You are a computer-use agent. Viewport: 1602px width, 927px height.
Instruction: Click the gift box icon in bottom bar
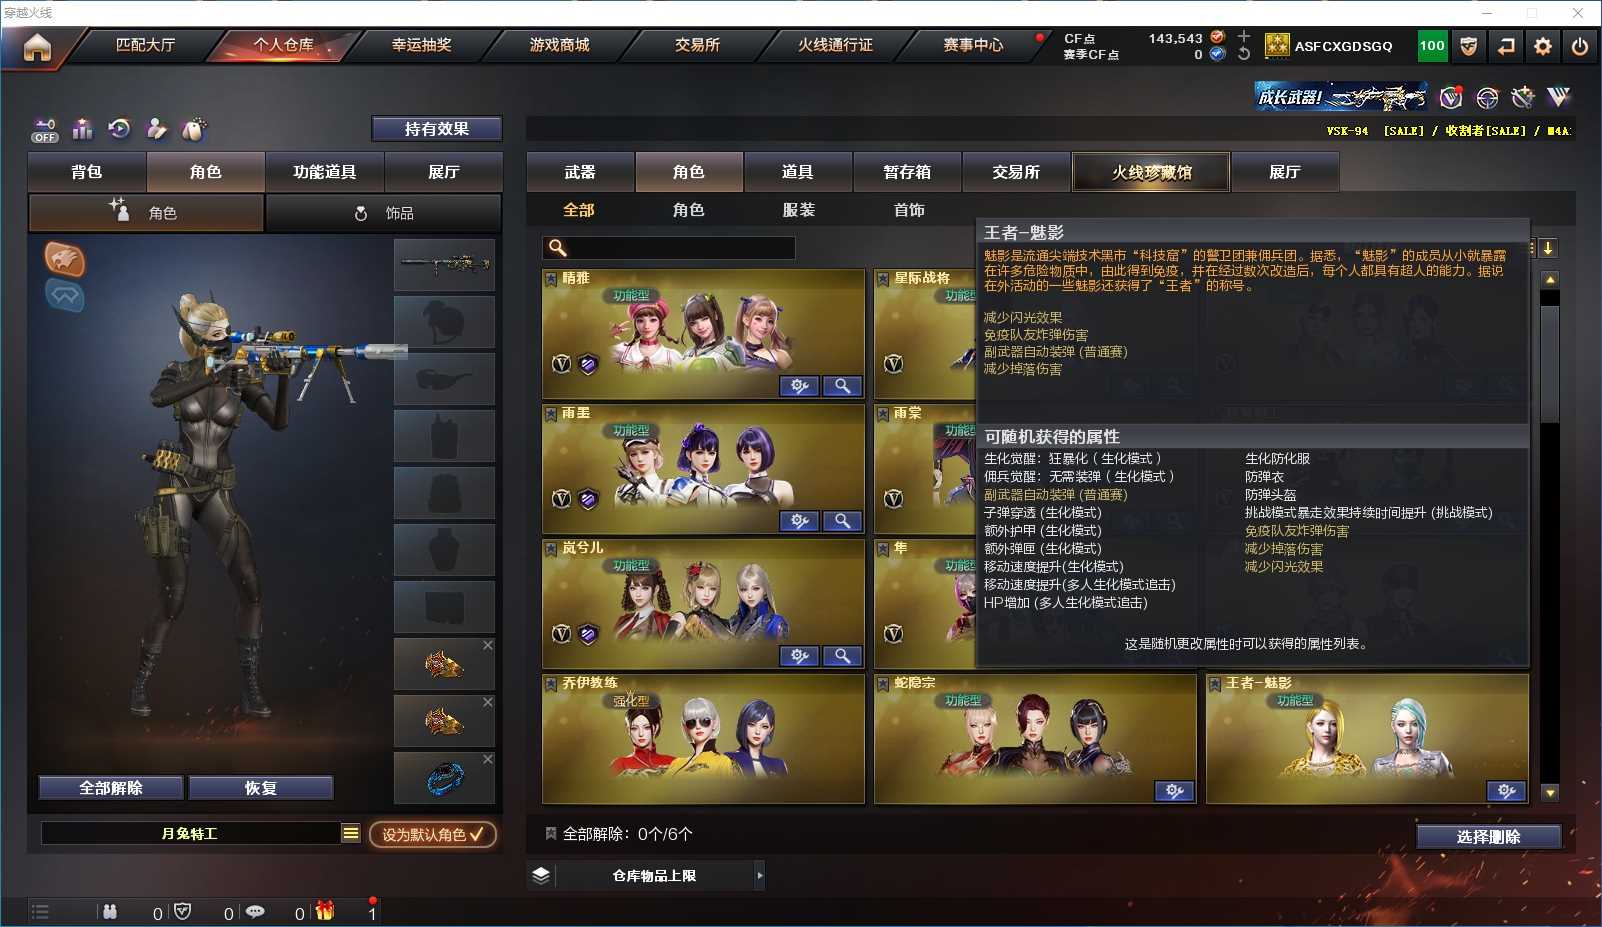click(x=325, y=911)
